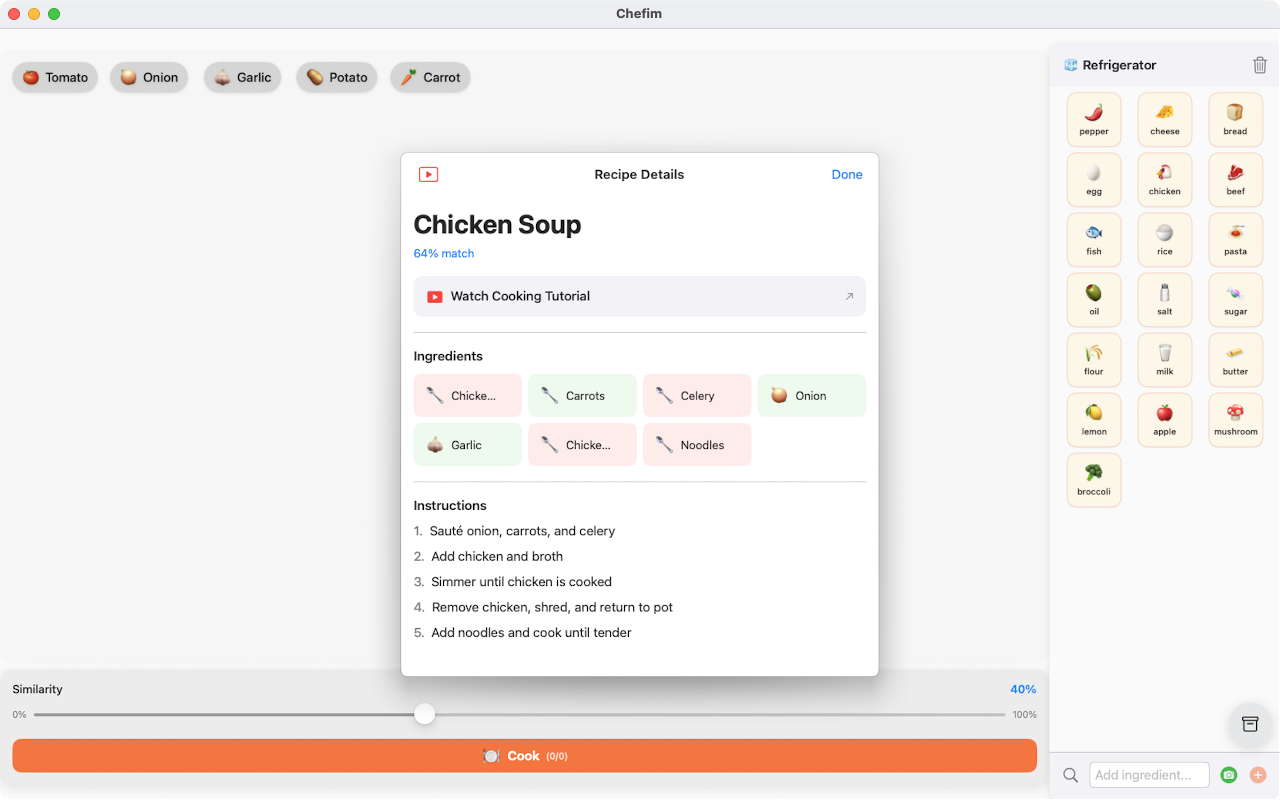Select the pepper item in Refrigerator
The image size is (1280, 800).
1094,120
